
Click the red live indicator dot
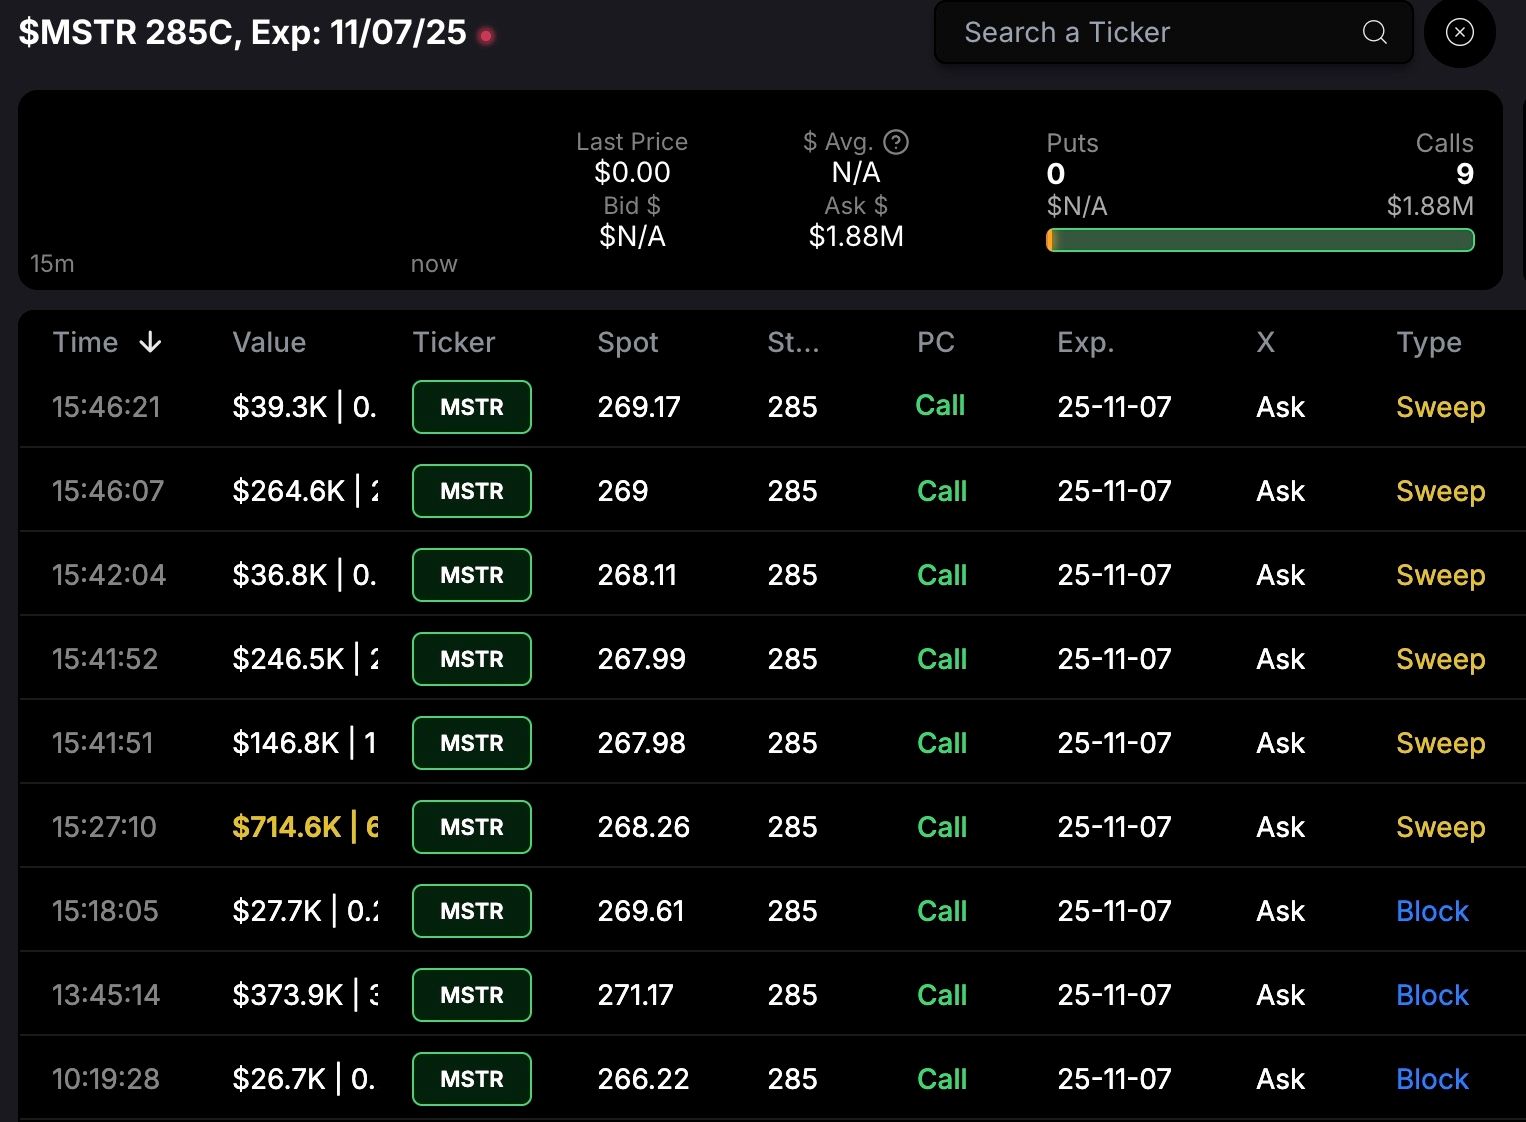486,36
